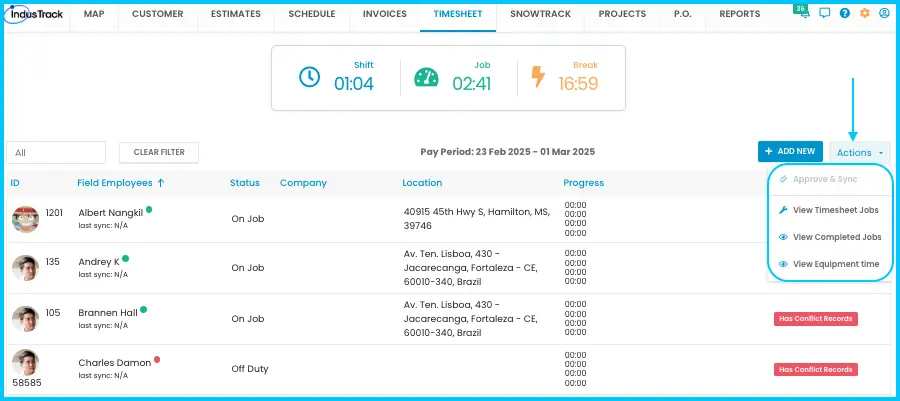Viewport: 900px width, 401px height.
Task: Go to the SCHEDULE tab
Action: pyautogui.click(x=312, y=14)
